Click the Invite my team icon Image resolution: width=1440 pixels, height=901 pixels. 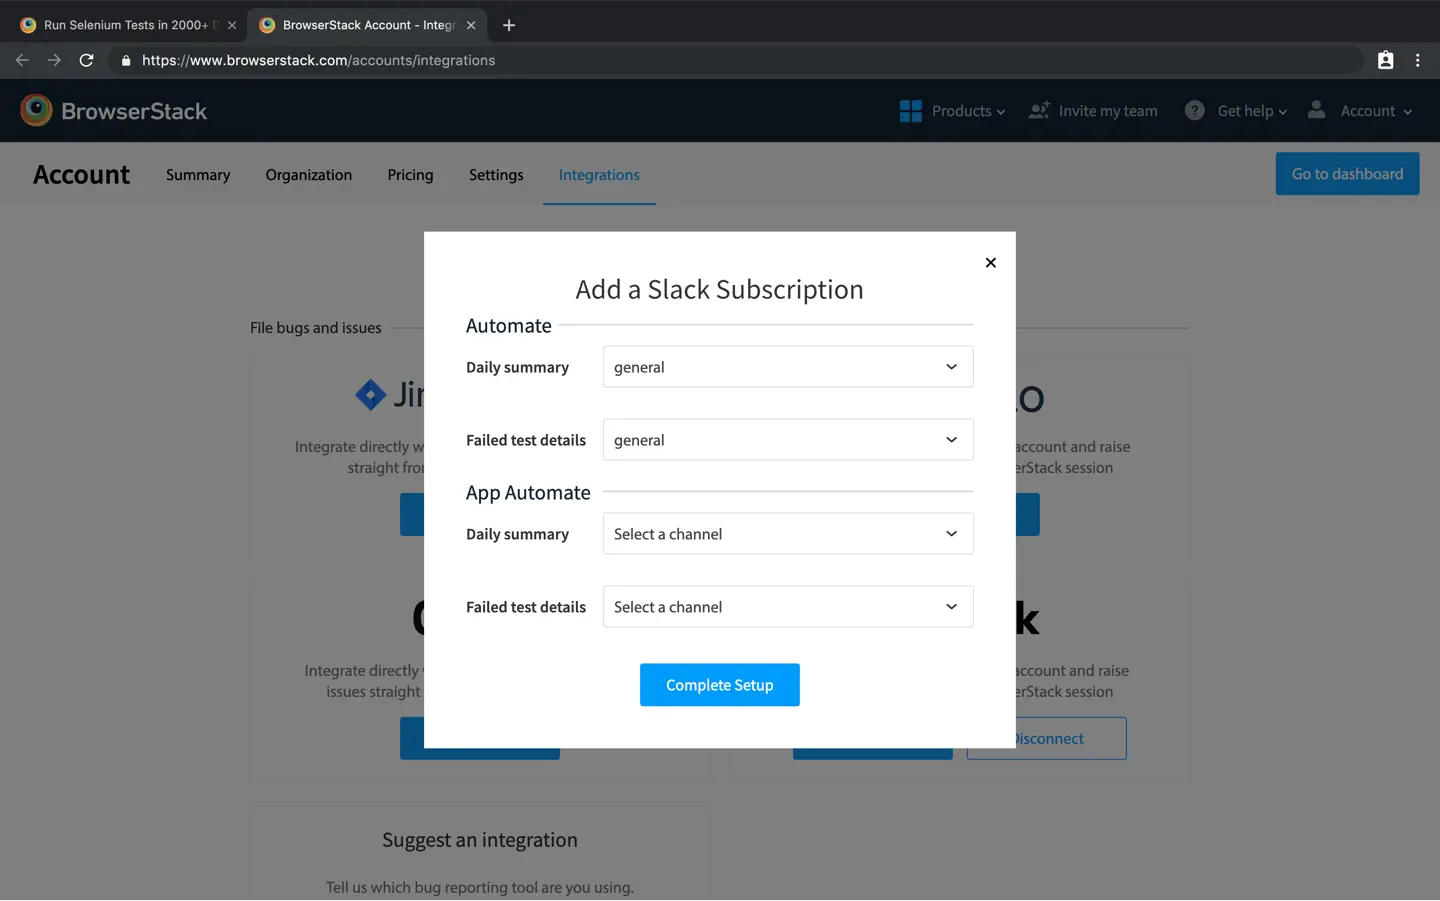point(1039,110)
